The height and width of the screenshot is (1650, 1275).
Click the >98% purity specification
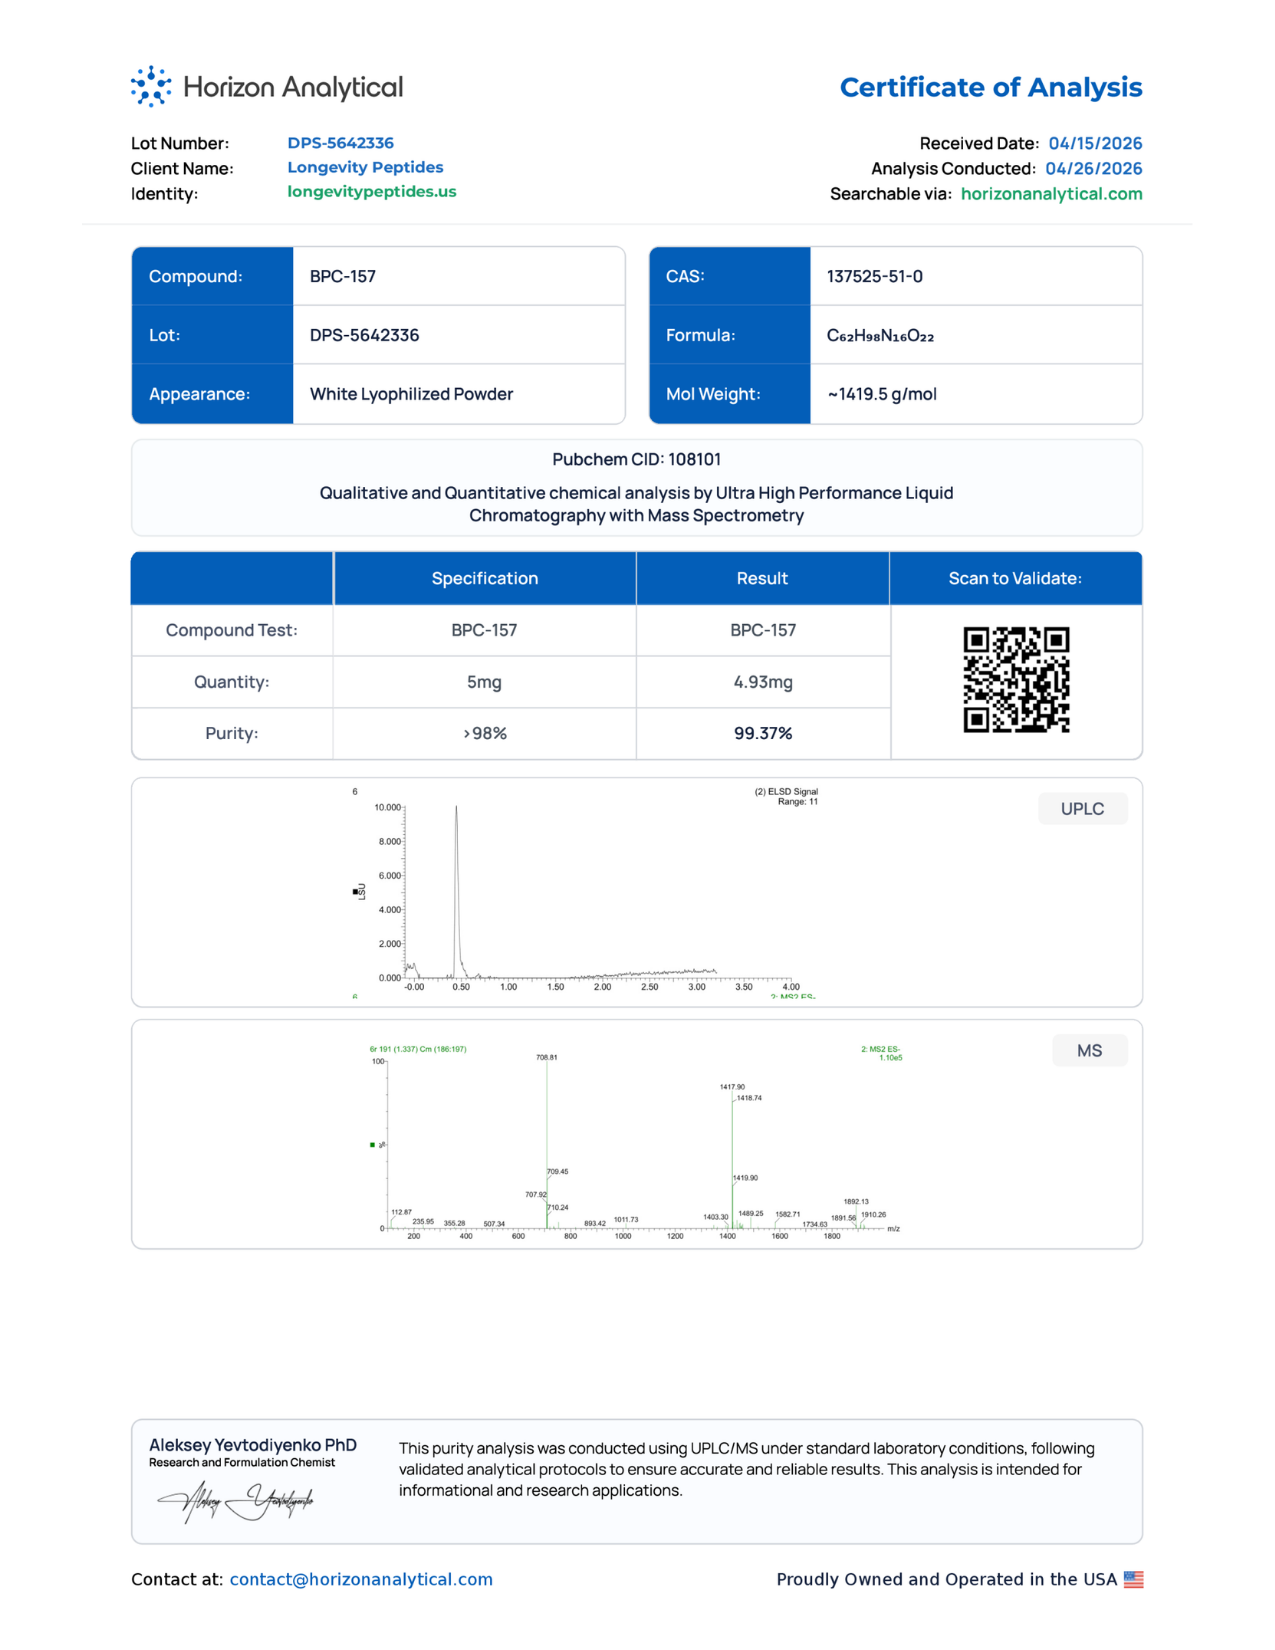[485, 733]
